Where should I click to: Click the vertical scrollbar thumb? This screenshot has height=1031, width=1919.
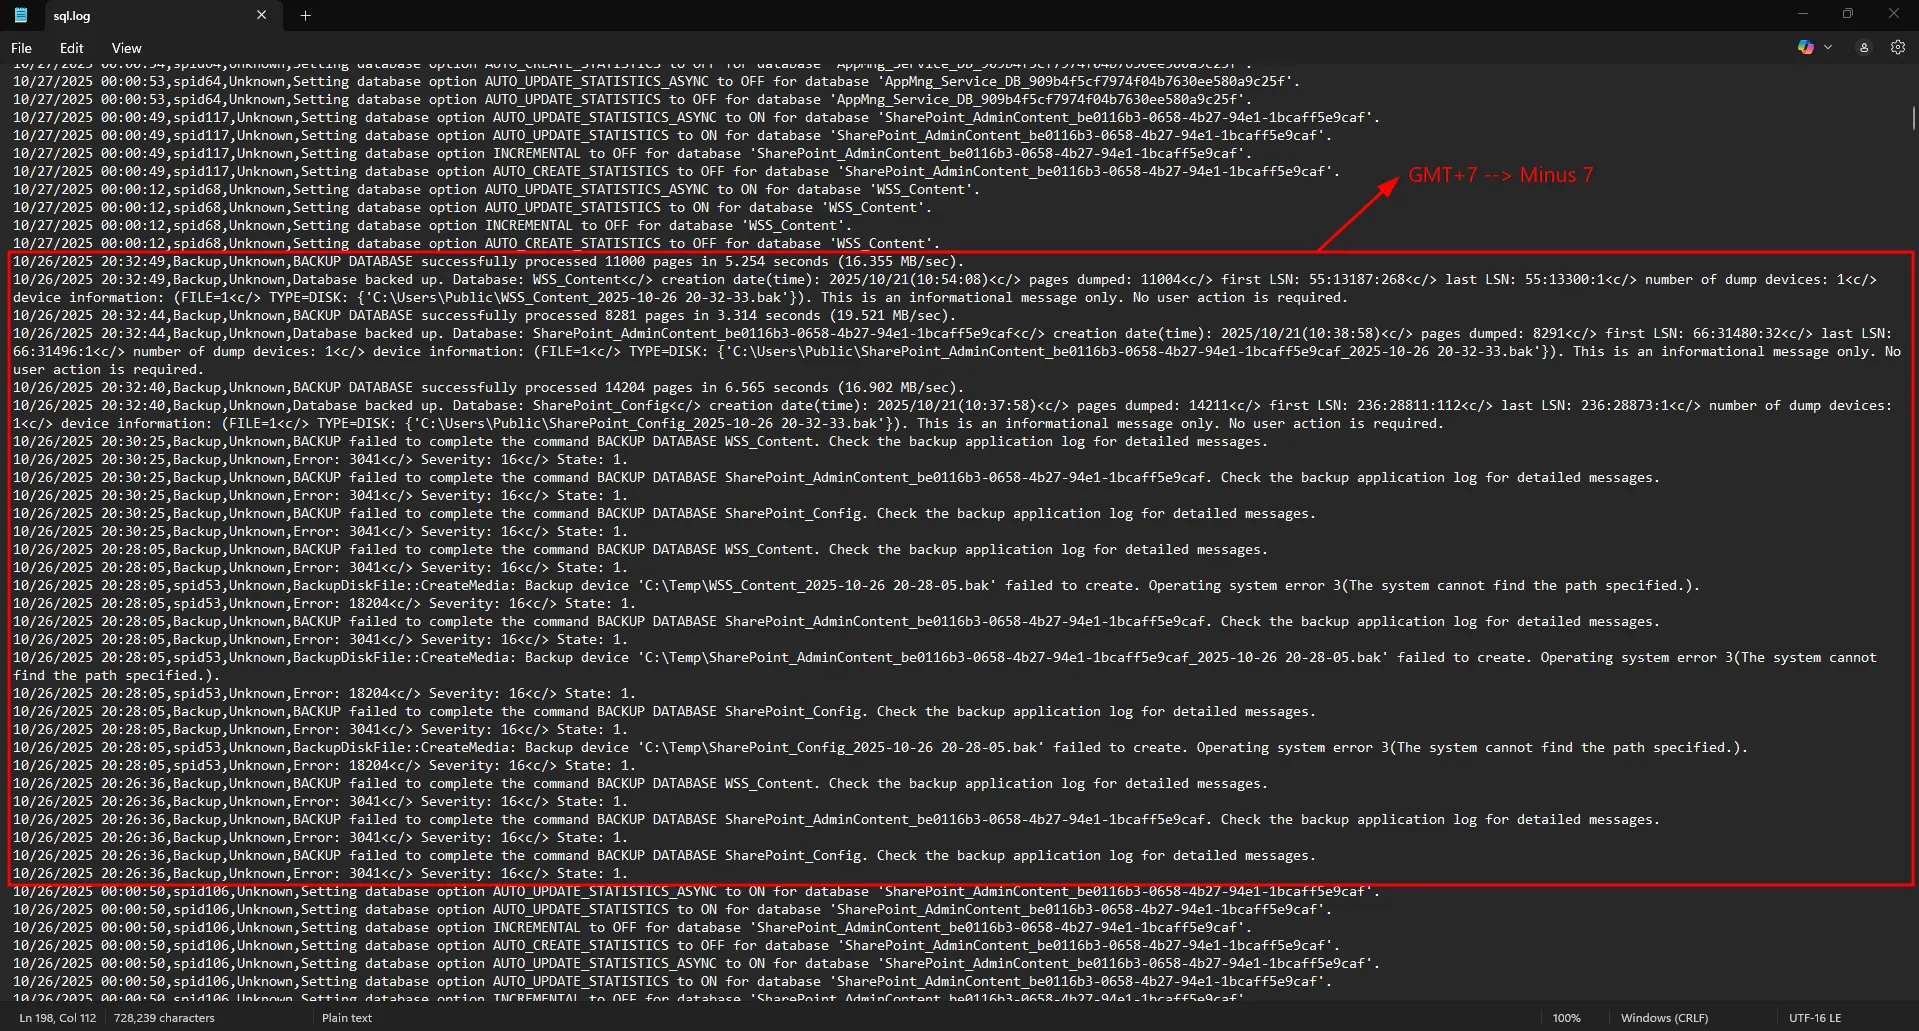[1913, 117]
